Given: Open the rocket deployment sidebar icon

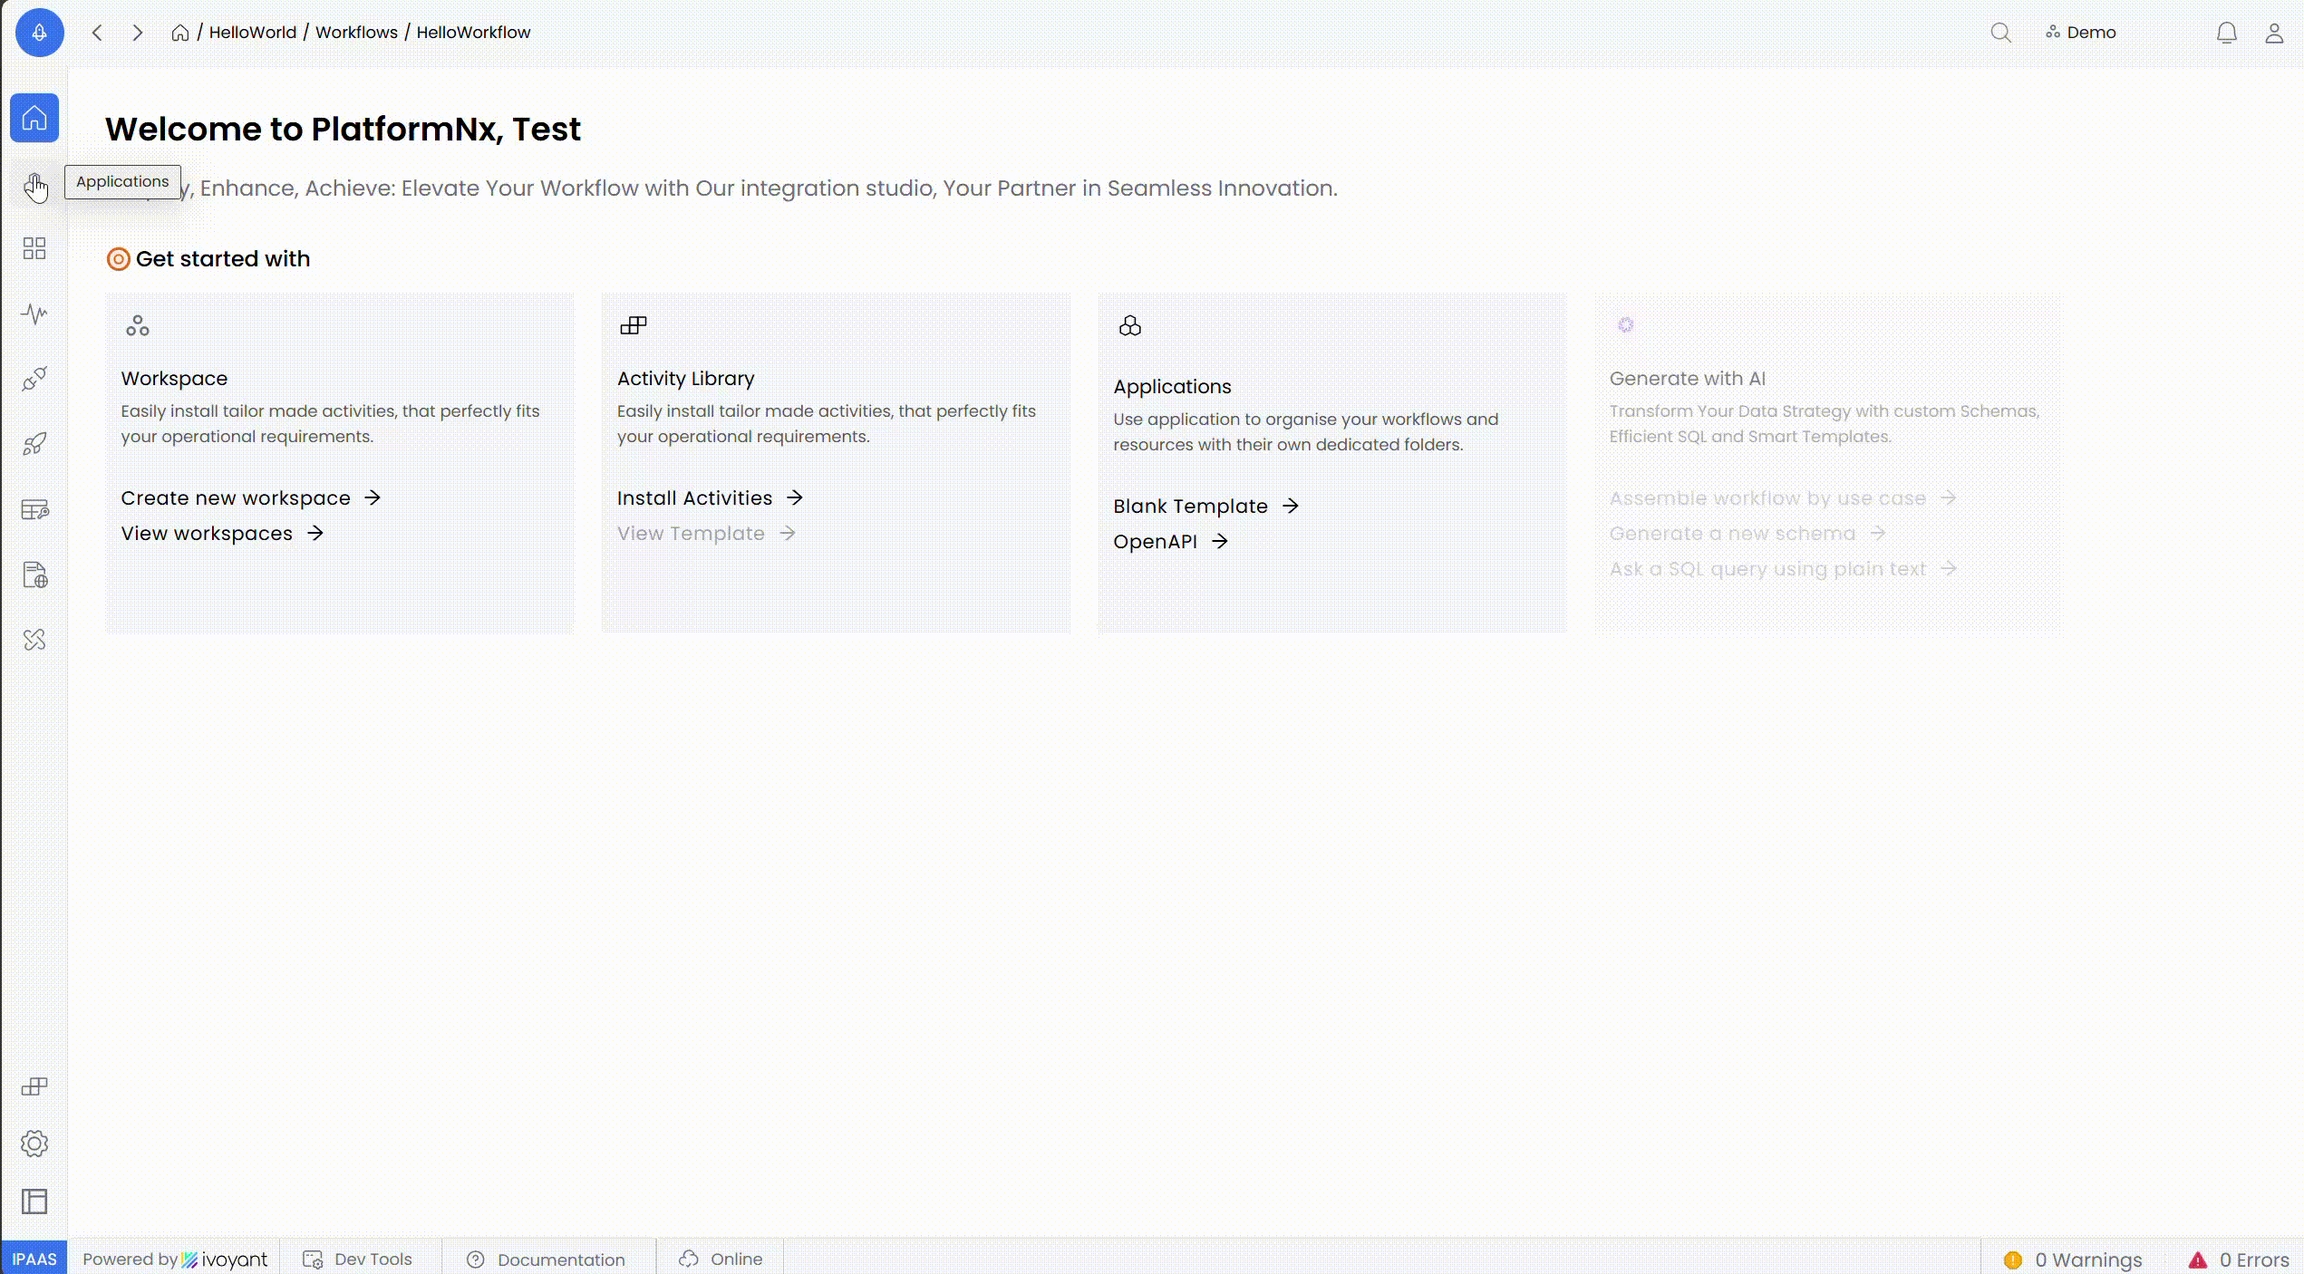Looking at the screenshot, I should point(34,444).
